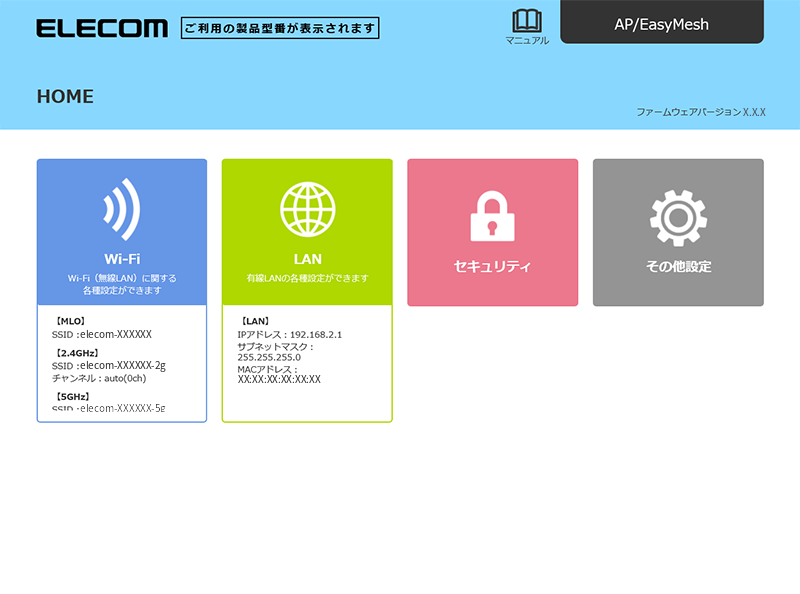Click the 【2.4GHz】 heading
This screenshot has height=594, width=800.
point(77,353)
